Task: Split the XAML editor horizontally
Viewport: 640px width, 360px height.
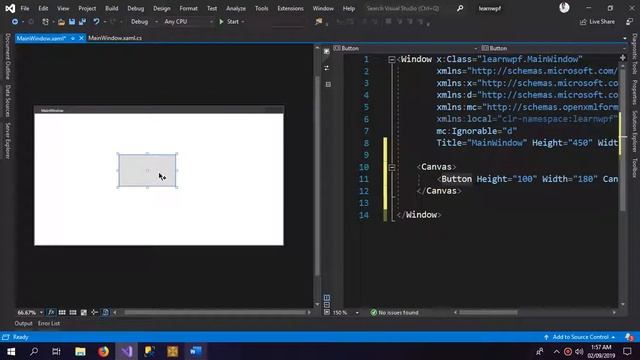Action: [622, 58]
